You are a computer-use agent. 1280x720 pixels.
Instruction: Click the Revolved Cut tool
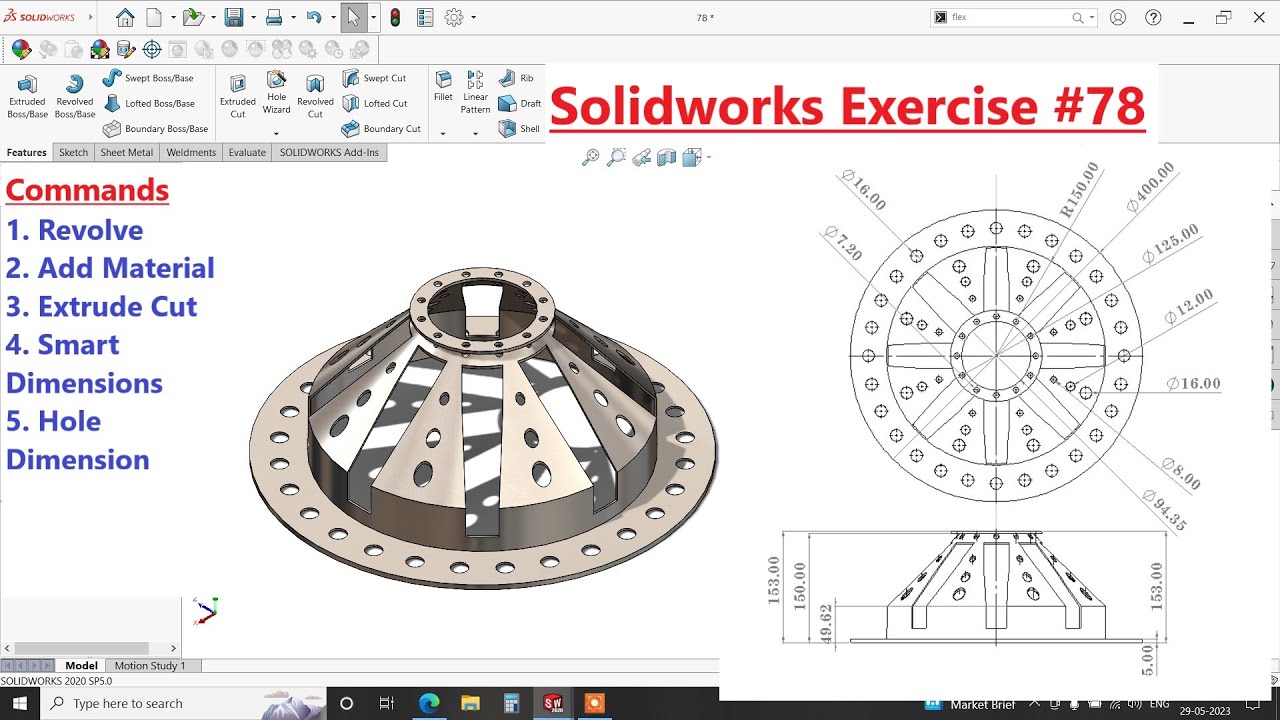click(x=315, y=96)
